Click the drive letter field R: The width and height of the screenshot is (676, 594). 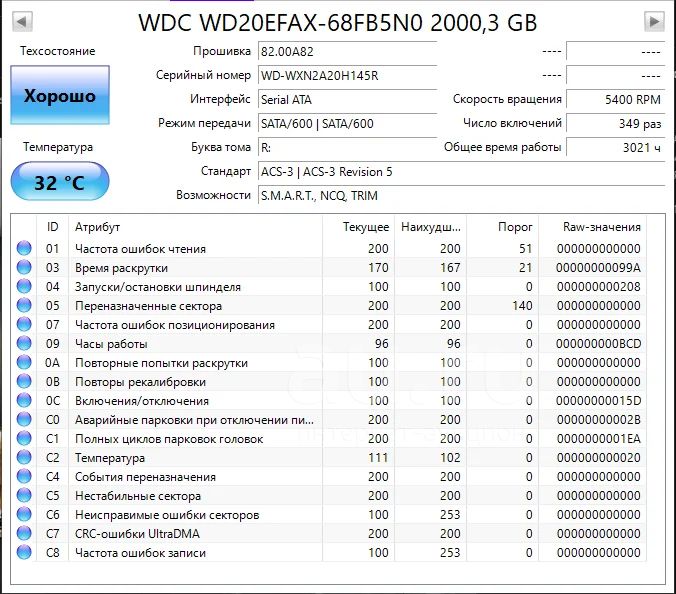pyautogui.click(x=347, y=148)
